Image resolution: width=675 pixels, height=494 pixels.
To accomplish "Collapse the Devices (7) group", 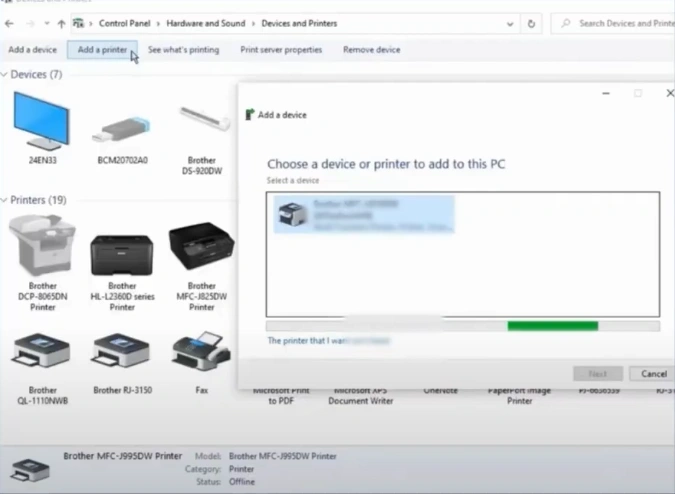I will (x=5, y=75).
